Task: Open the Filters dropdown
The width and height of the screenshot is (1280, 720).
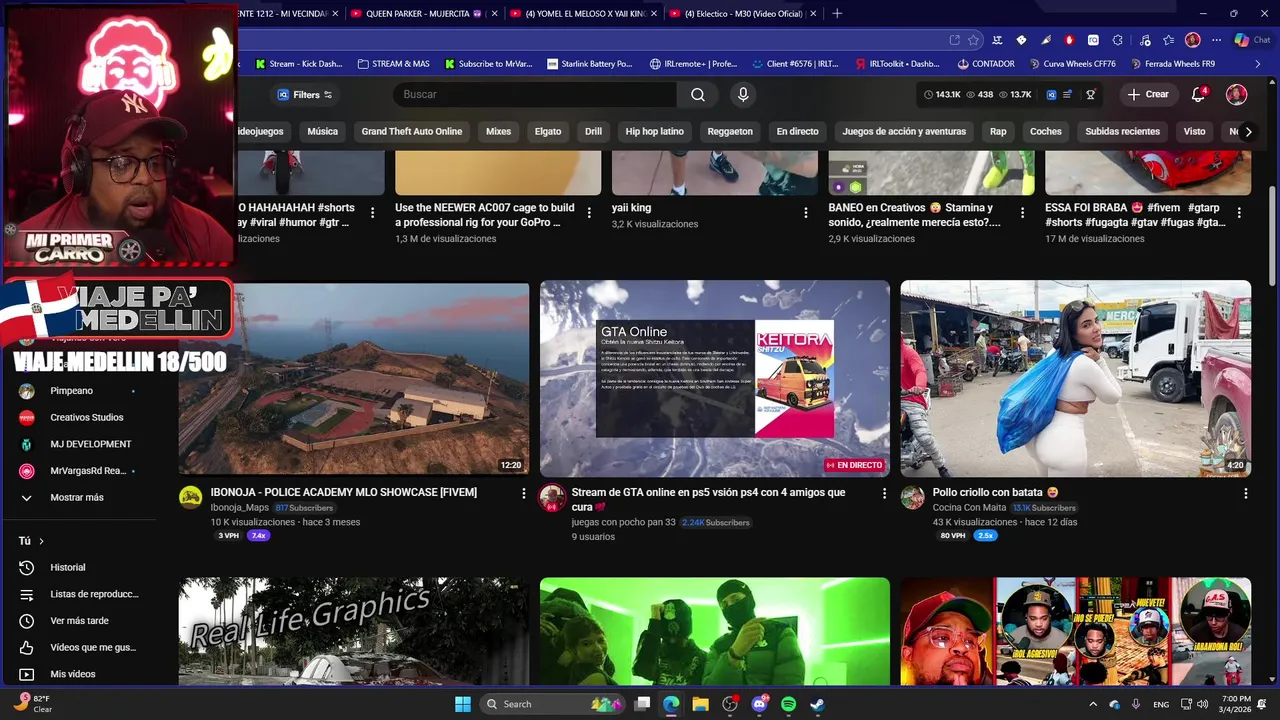Action: click(x=306, y=94)
